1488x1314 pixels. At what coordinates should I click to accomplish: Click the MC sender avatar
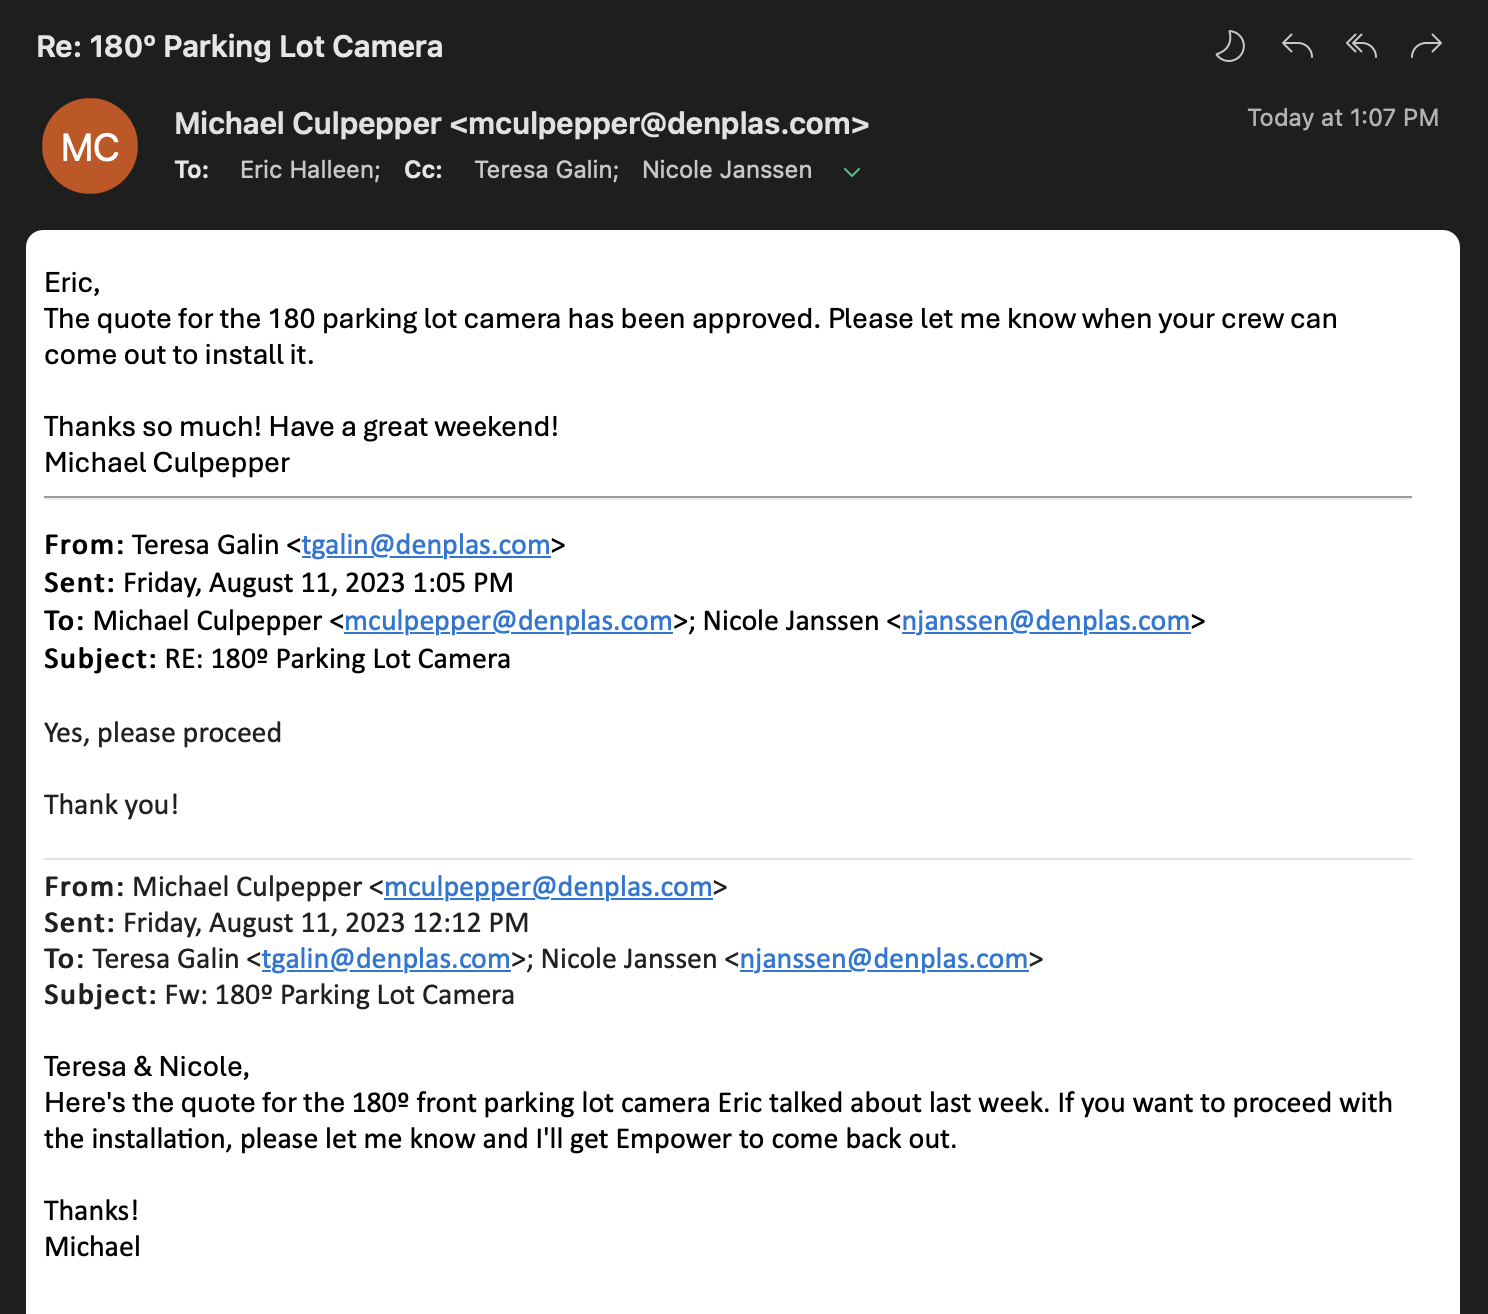coord(90,147)
